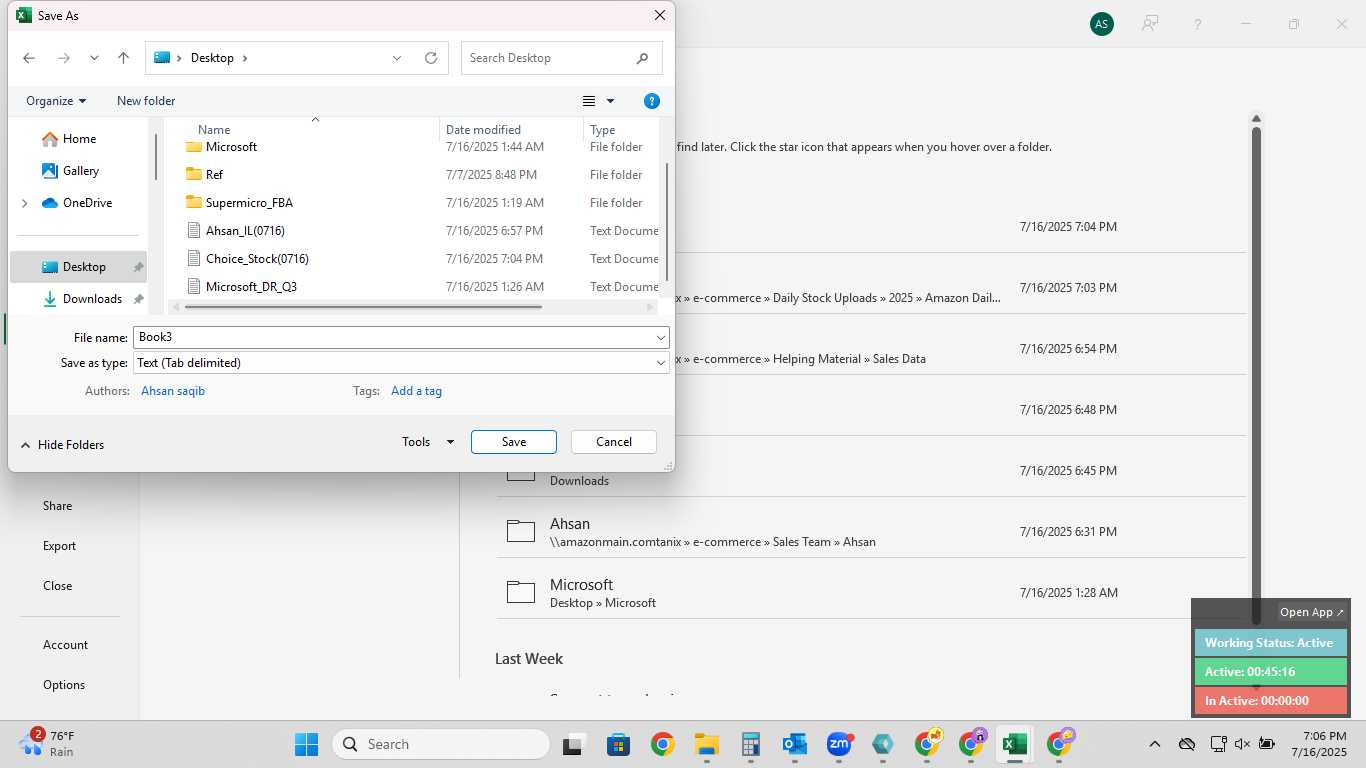Expand the address bar history dropdown
1366x768 pixels.
(x=397, y=58)
